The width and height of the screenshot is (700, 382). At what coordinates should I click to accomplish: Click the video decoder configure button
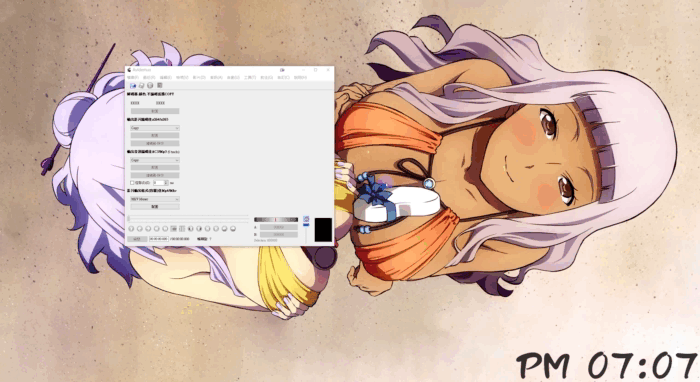(x=155, y=111)
